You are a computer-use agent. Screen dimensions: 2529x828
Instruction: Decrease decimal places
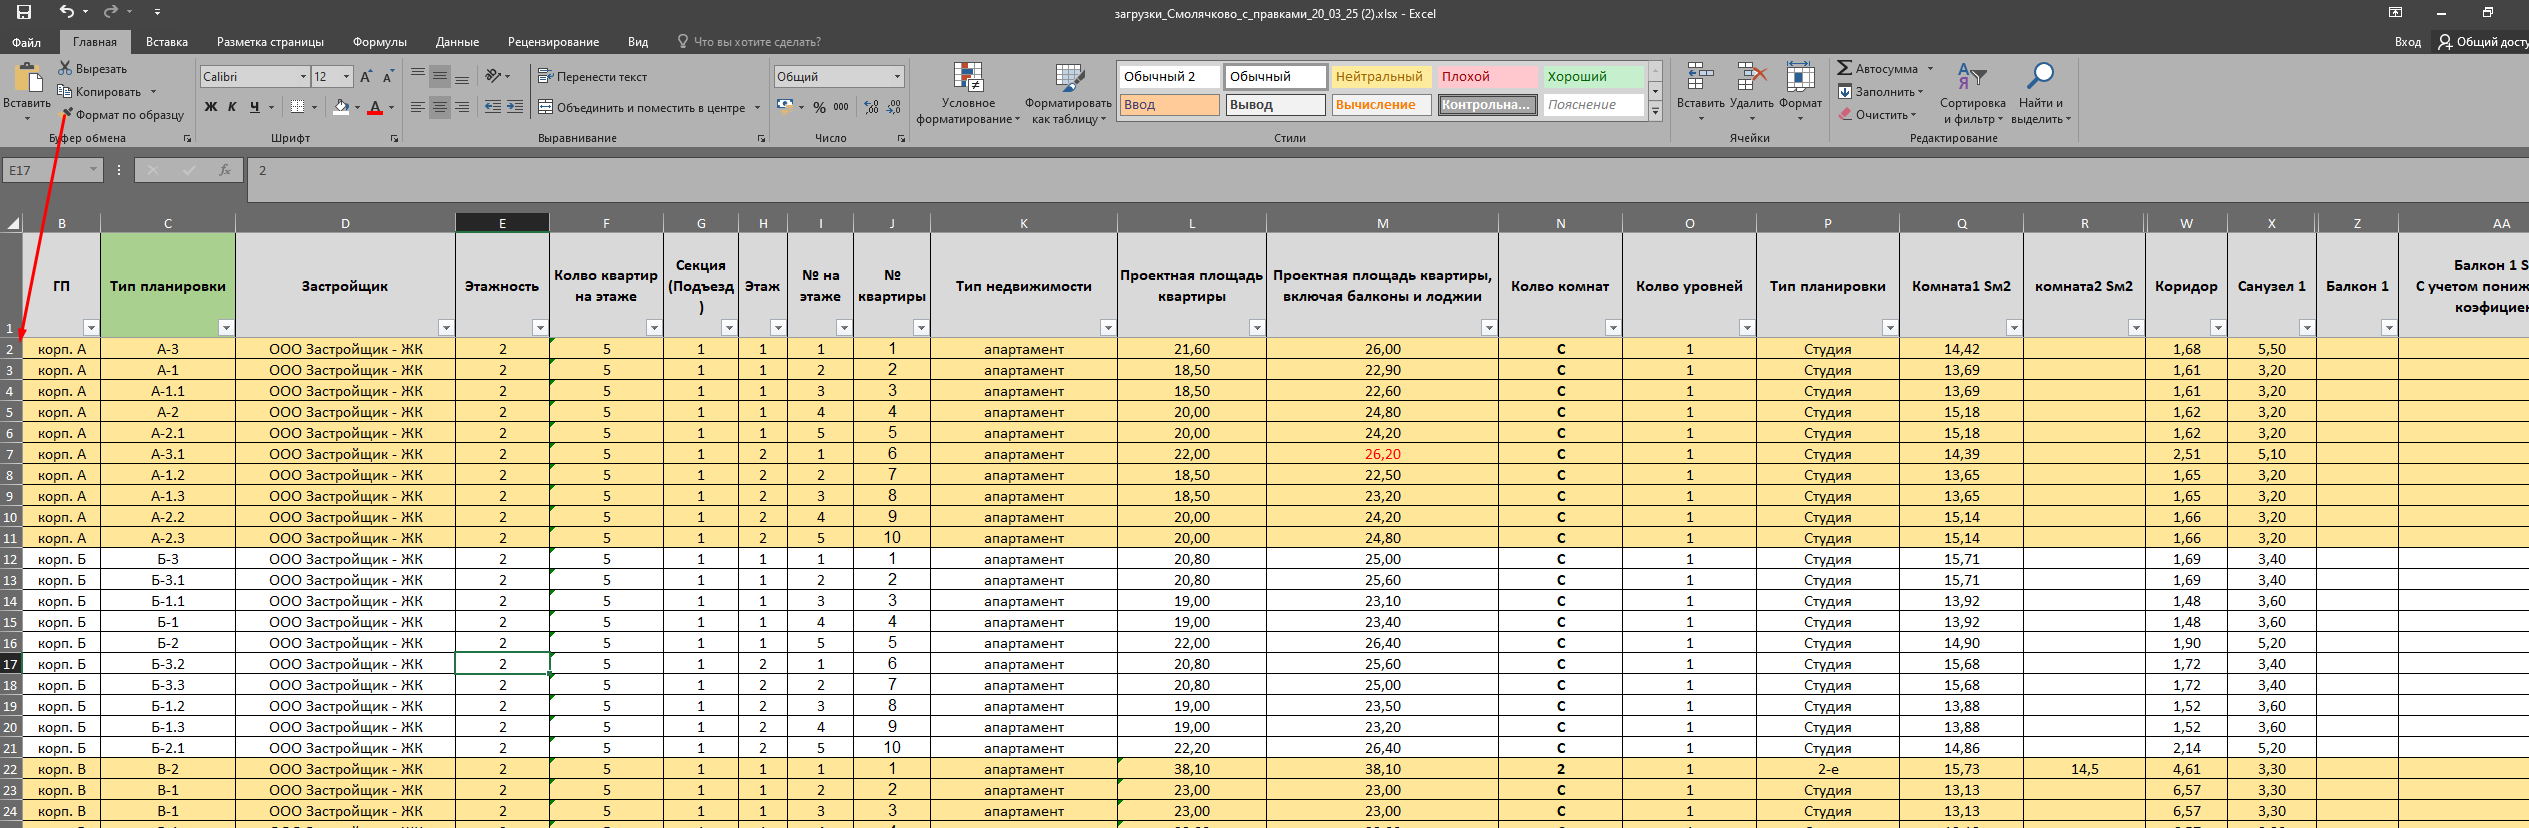tap(894, 107)
